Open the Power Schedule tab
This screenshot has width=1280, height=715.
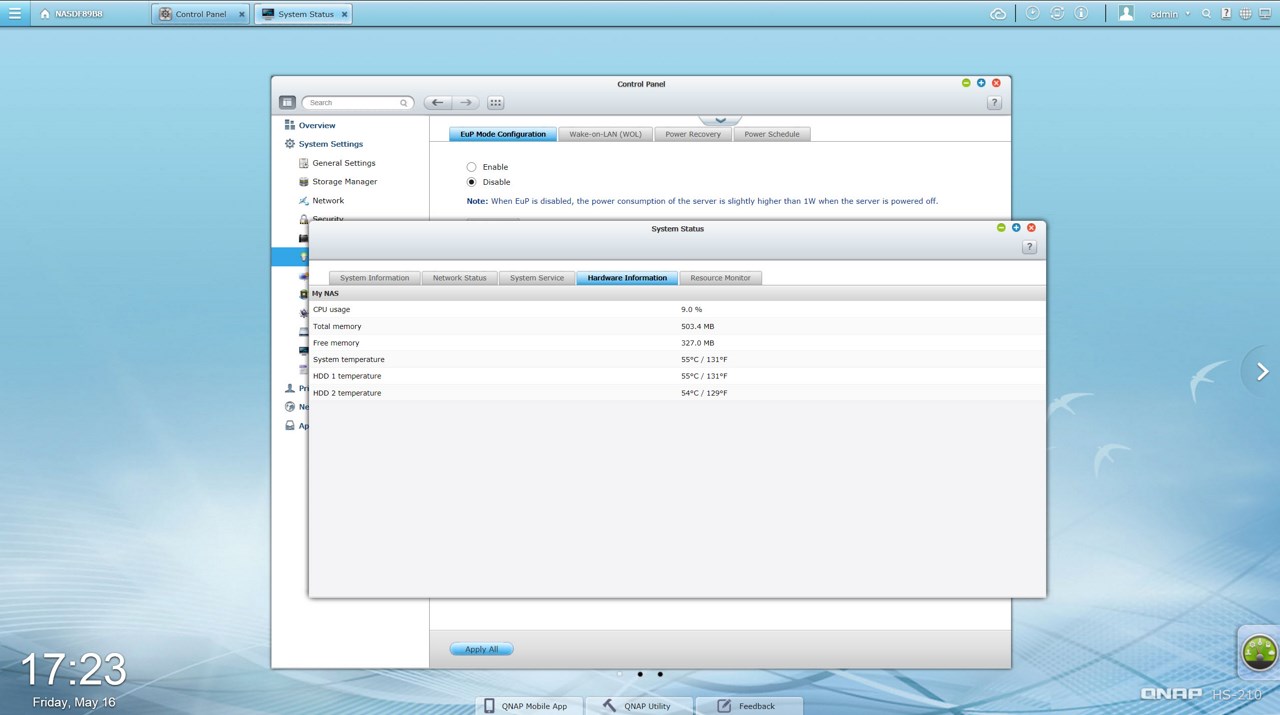[x=772, y=134]
